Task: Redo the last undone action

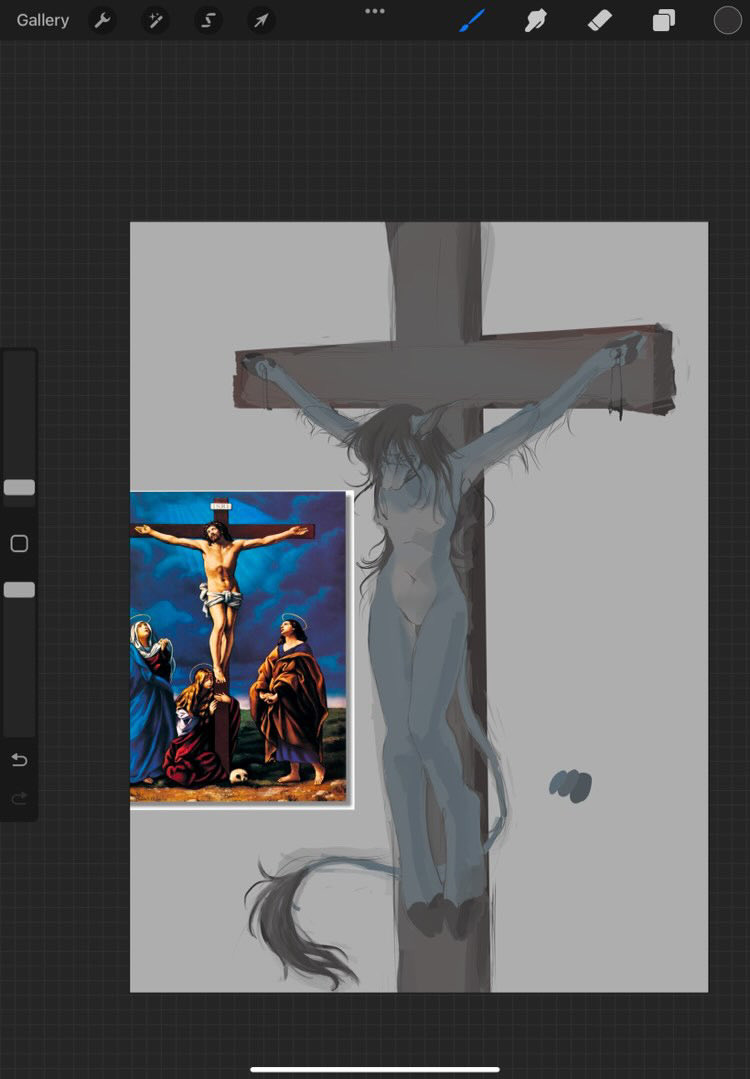Action: tap(19, 798)
